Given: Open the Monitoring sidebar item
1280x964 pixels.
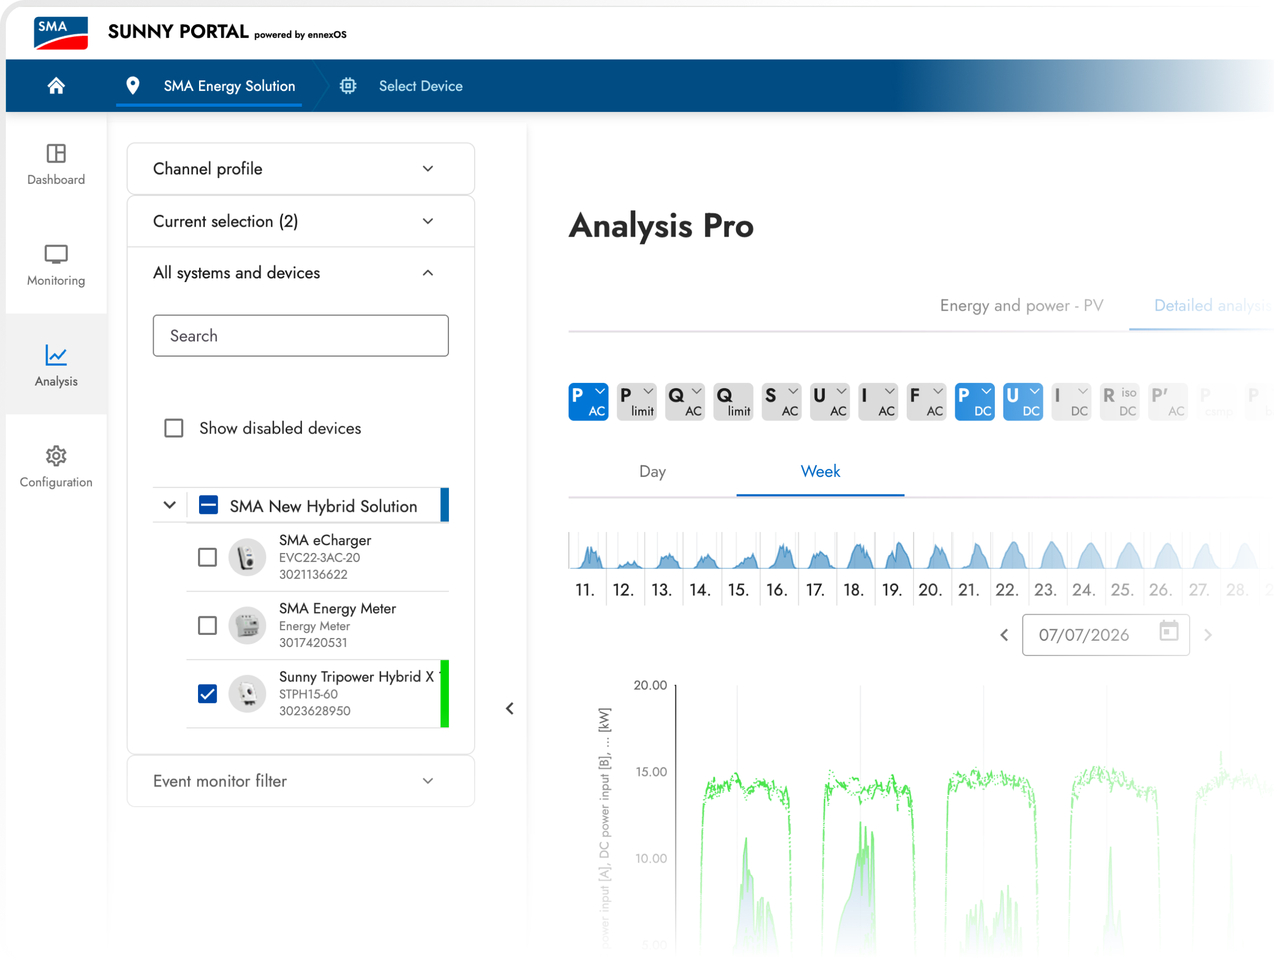Looking at the screenshot, I should click(56, 265).
